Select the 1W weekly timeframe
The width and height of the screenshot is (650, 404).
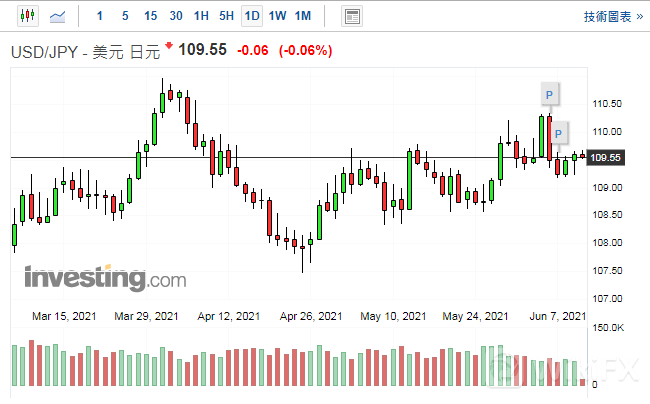[277, 16]
